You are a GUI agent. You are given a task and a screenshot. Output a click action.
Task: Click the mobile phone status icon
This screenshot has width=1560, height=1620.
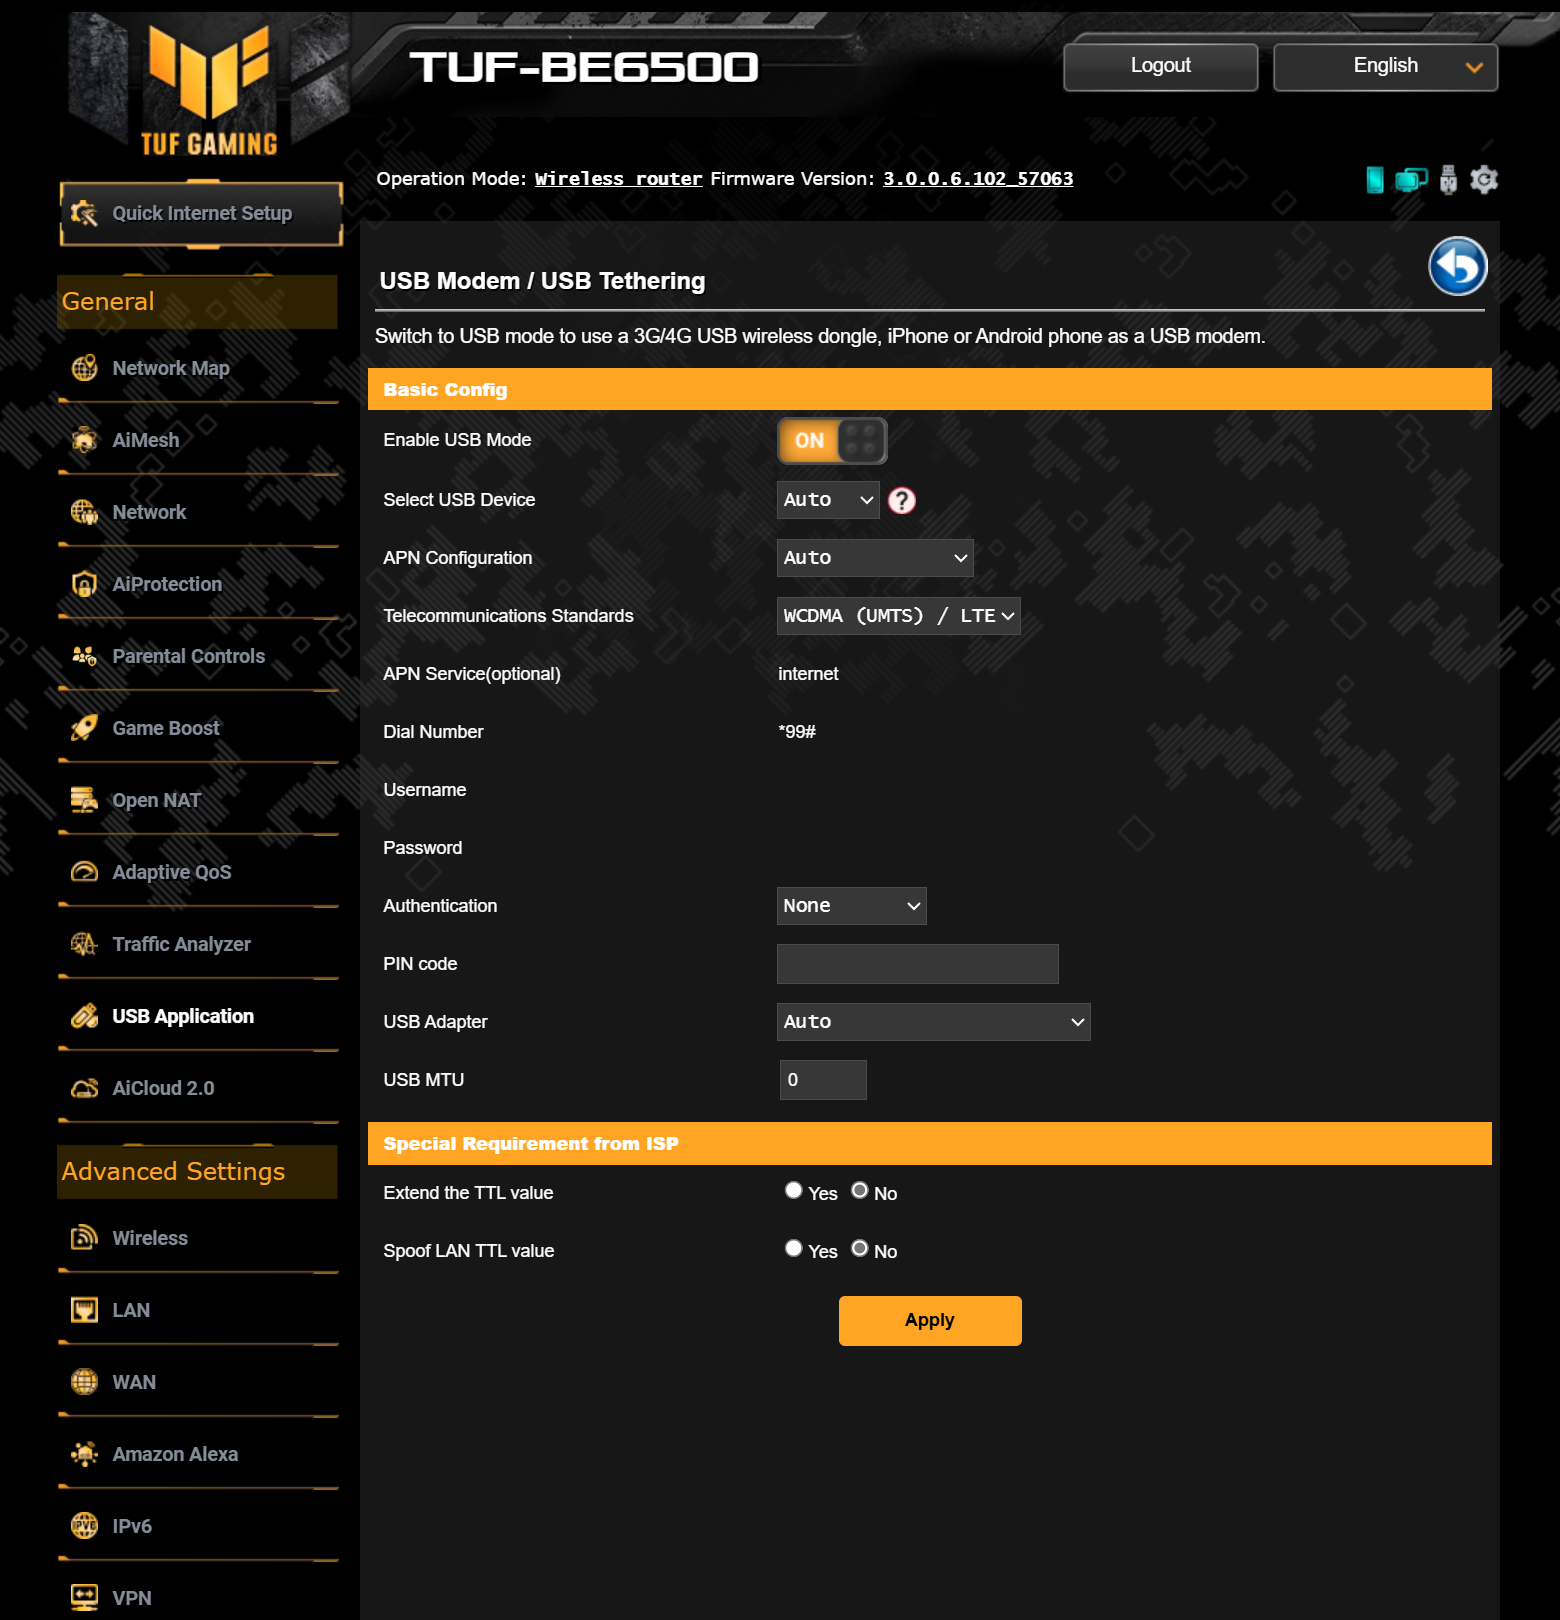(x=1375, y=180)
